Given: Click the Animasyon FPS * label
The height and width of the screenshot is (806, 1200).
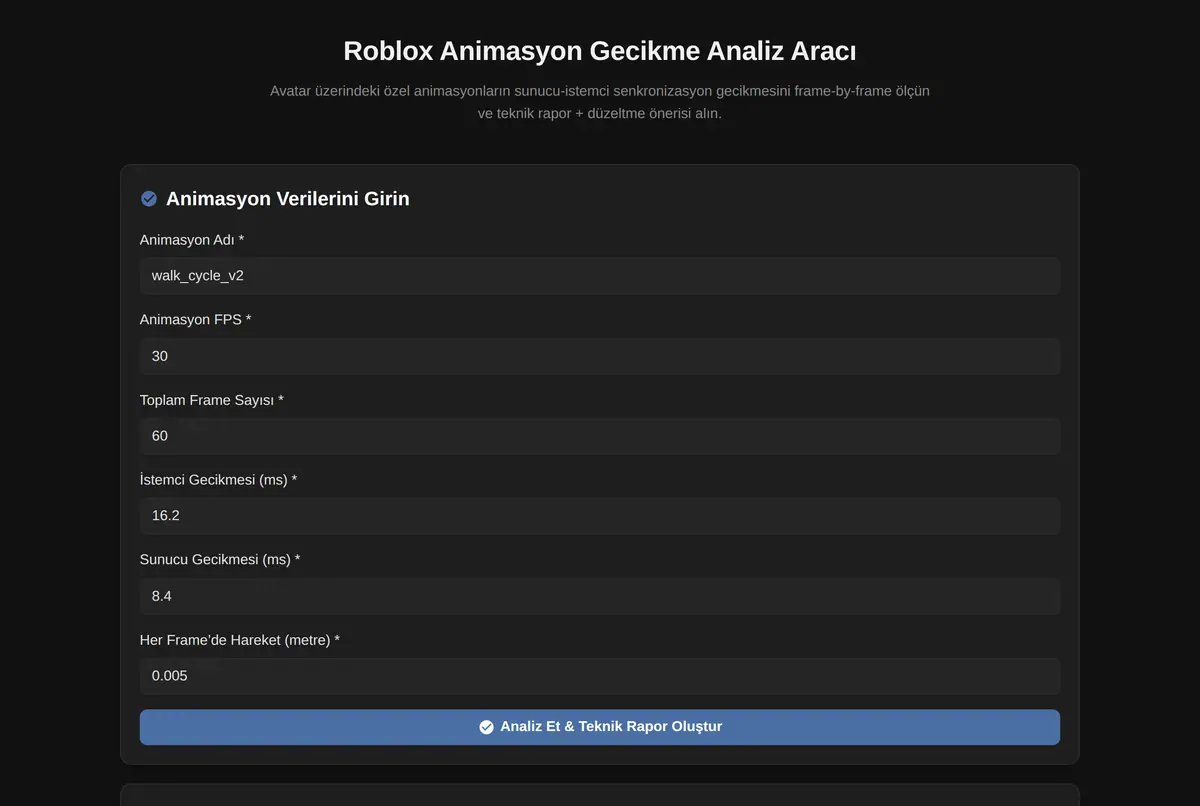Looking at the screenshot, I should pos(196,320).
